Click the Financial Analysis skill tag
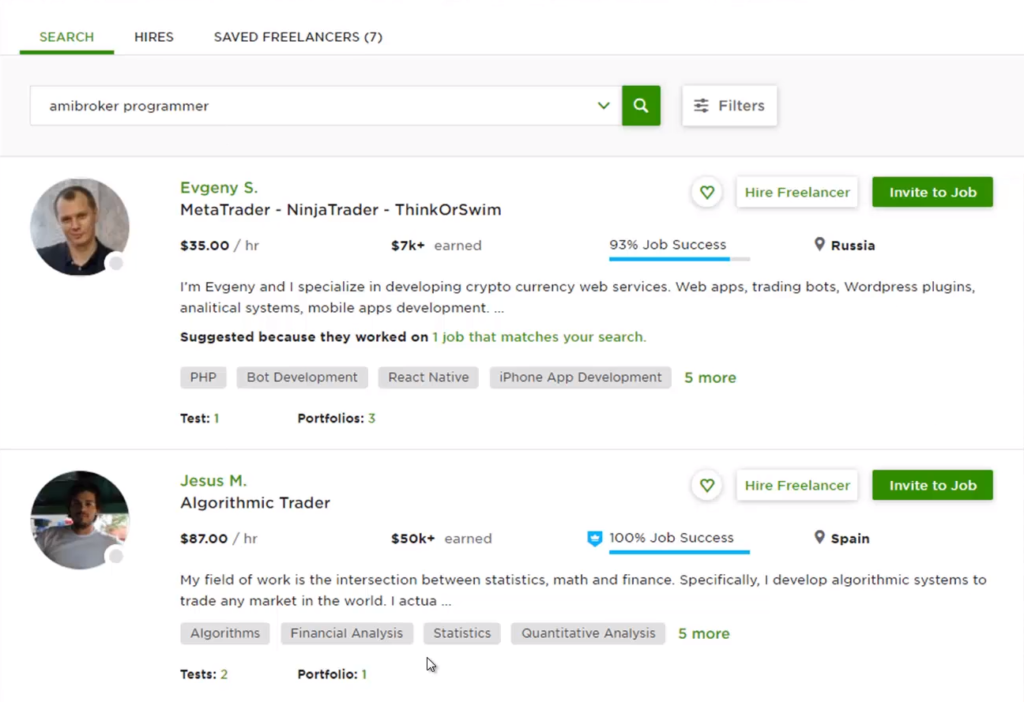 pyautogui.click(x=347, y=633)
